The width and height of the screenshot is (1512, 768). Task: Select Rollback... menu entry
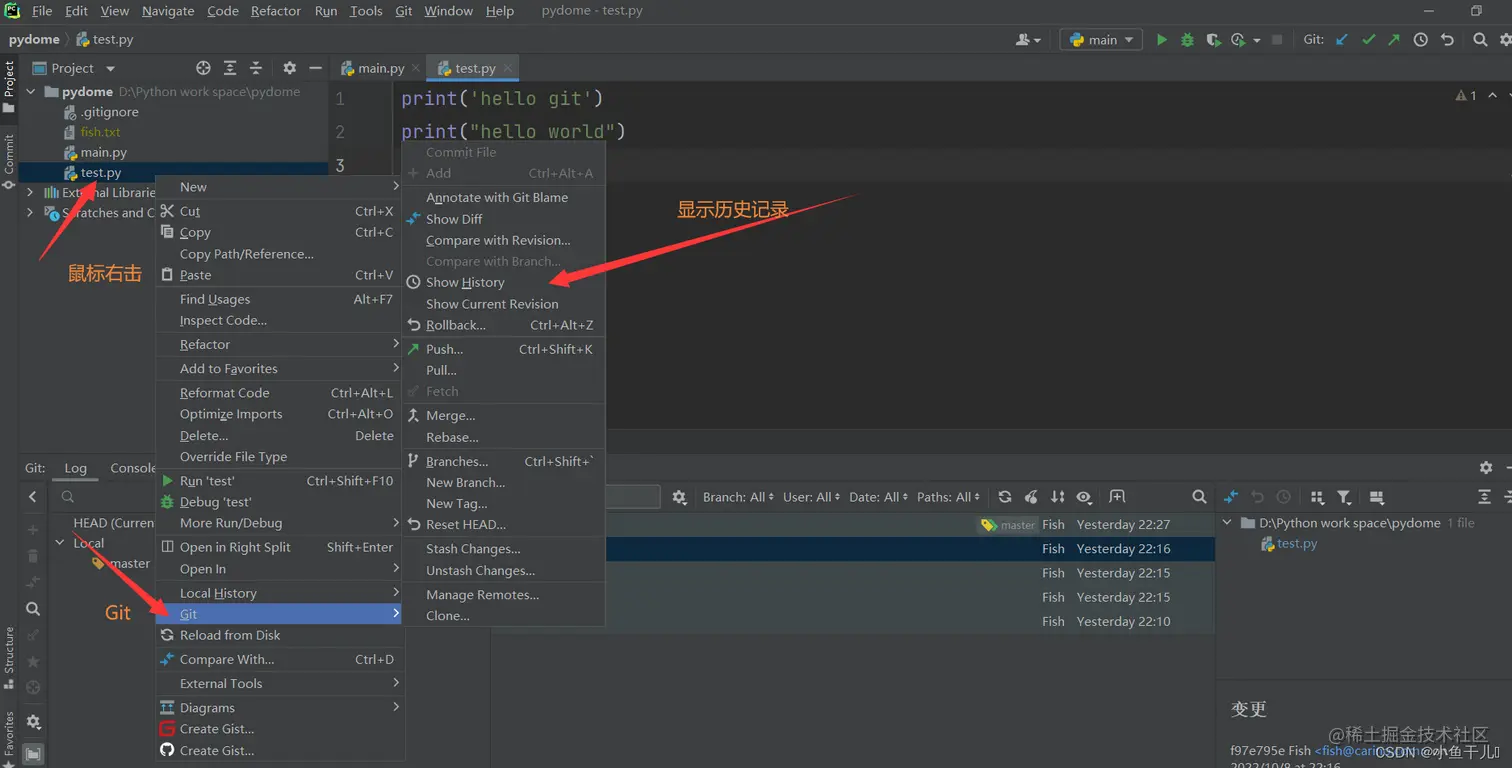click(503, 325)
